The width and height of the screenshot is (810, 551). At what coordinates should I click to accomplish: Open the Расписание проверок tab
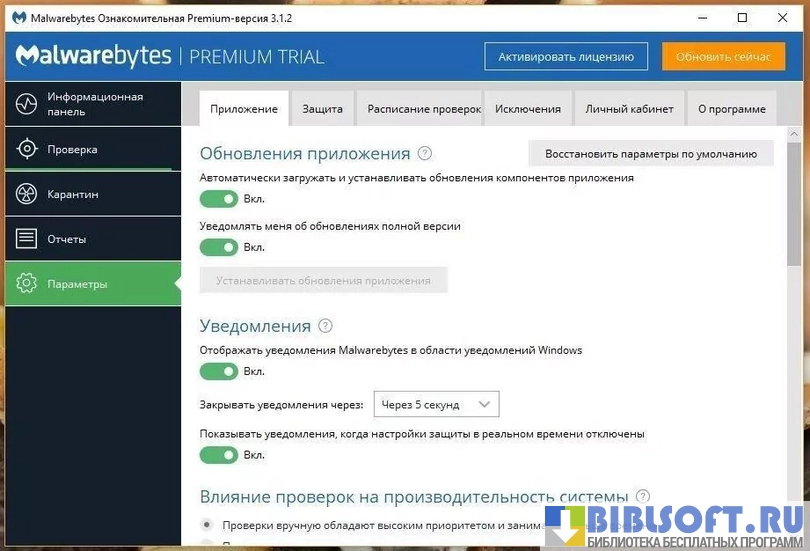click(424, 109)
